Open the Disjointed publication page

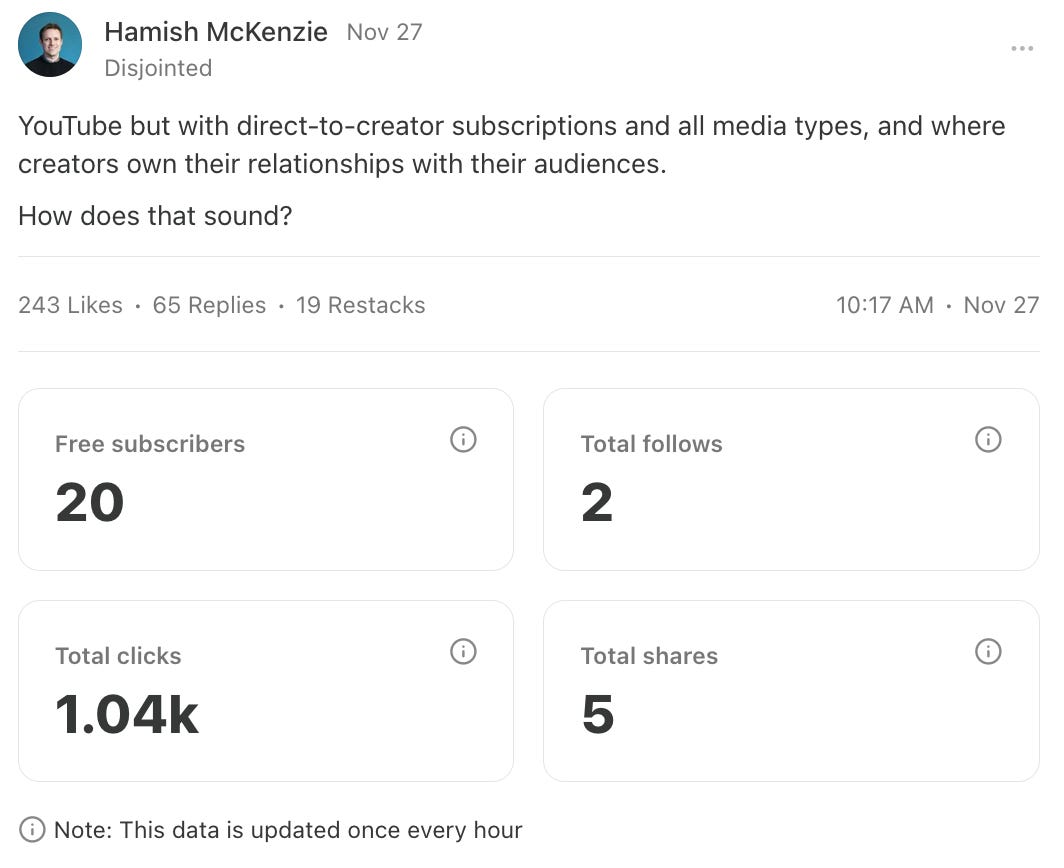click(x=158, y=68)
